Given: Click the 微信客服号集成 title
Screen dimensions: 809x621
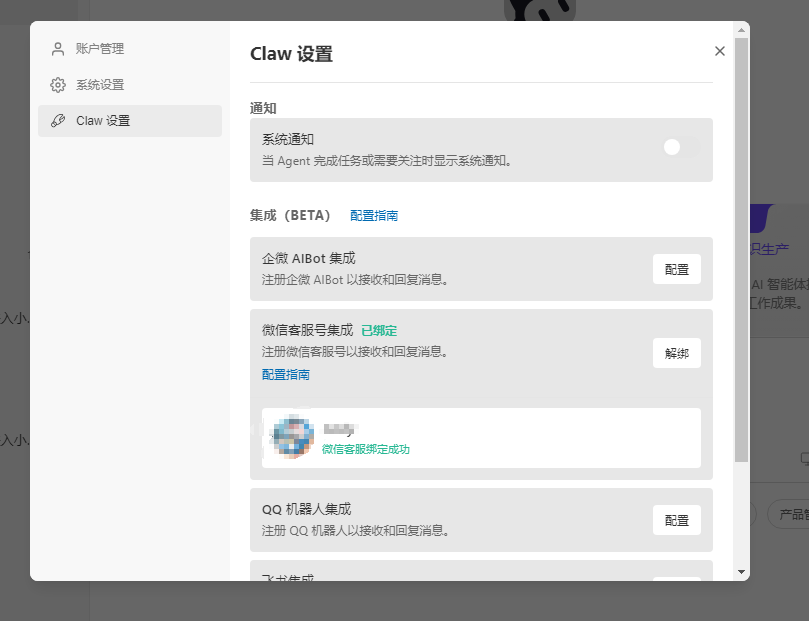Looking at the screenshot, I should 308,330.
